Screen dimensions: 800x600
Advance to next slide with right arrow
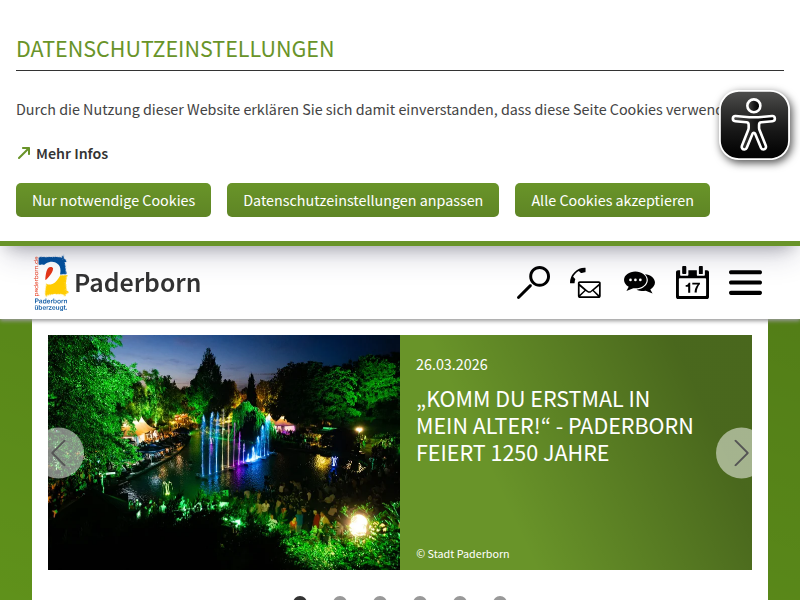tap(738, 453)
